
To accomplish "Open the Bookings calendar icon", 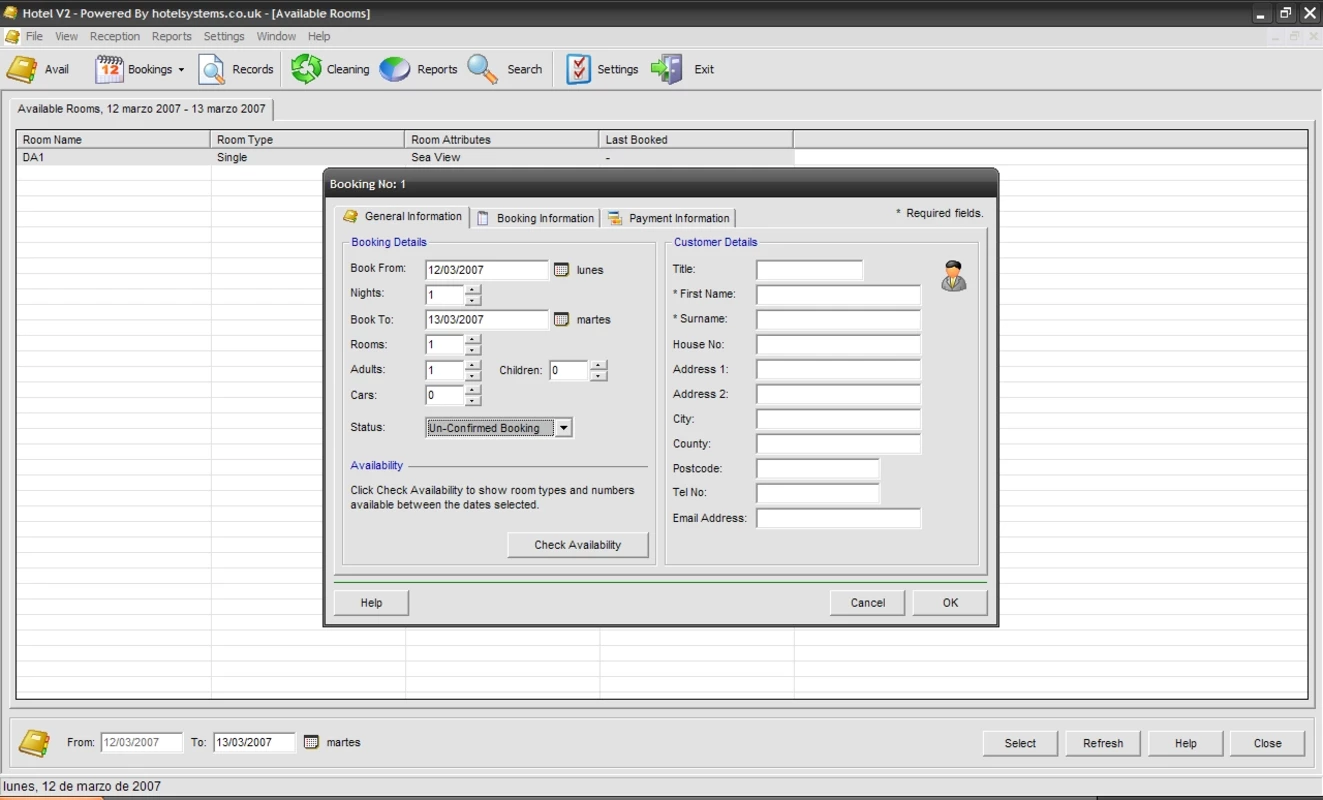I will [x=109, y=69].
